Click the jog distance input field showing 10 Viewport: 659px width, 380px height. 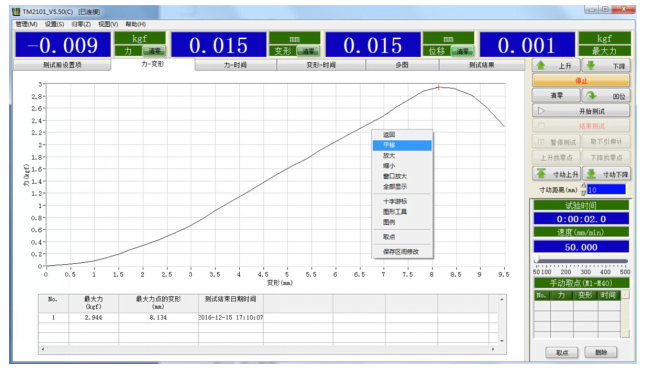606,190
